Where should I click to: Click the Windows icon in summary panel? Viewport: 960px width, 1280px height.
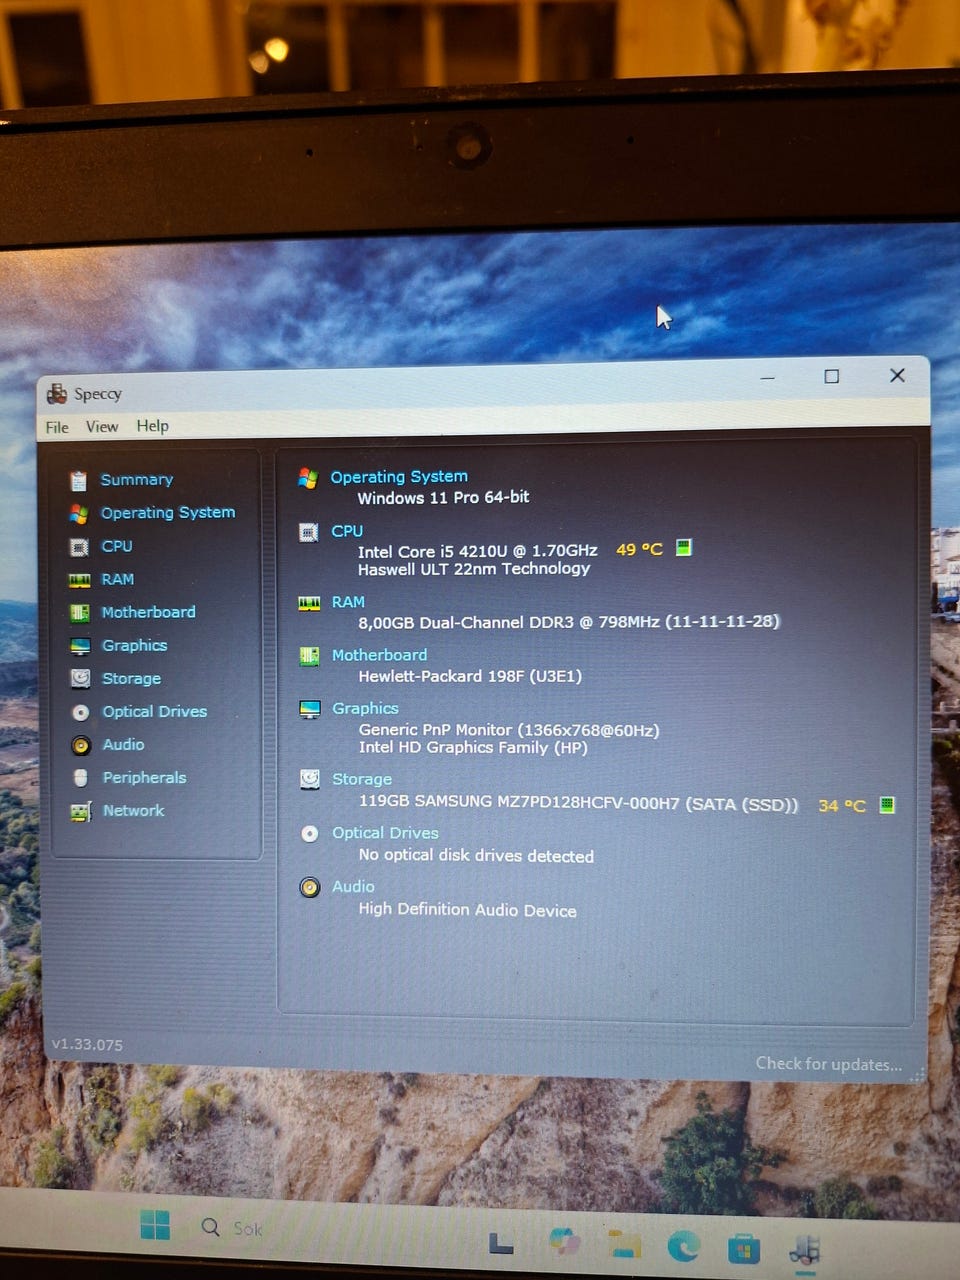coord(308,478)
